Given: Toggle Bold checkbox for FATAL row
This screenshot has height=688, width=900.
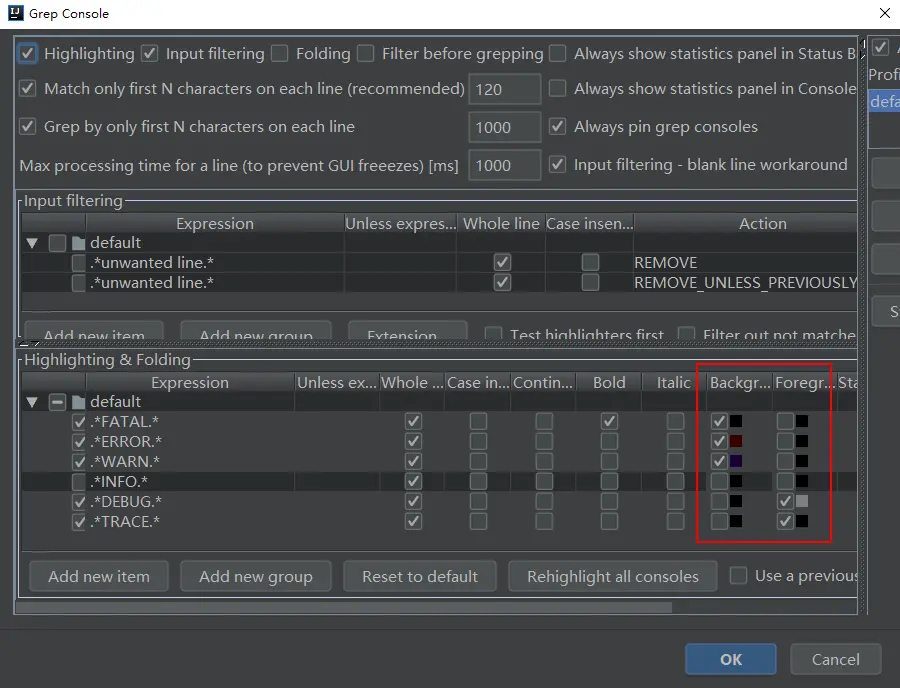Looking at the screenshot, I should [609, 422].
